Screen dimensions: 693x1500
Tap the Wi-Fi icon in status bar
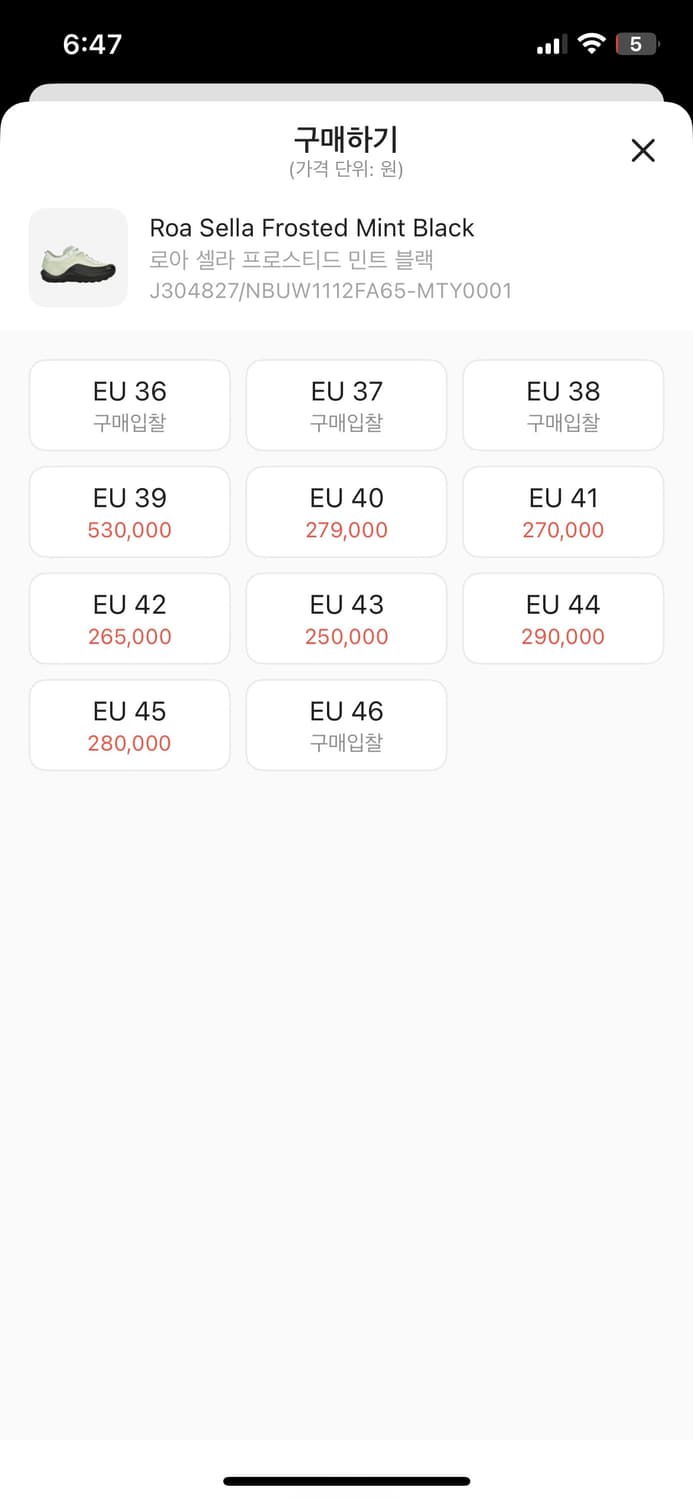tap(592, 44)
